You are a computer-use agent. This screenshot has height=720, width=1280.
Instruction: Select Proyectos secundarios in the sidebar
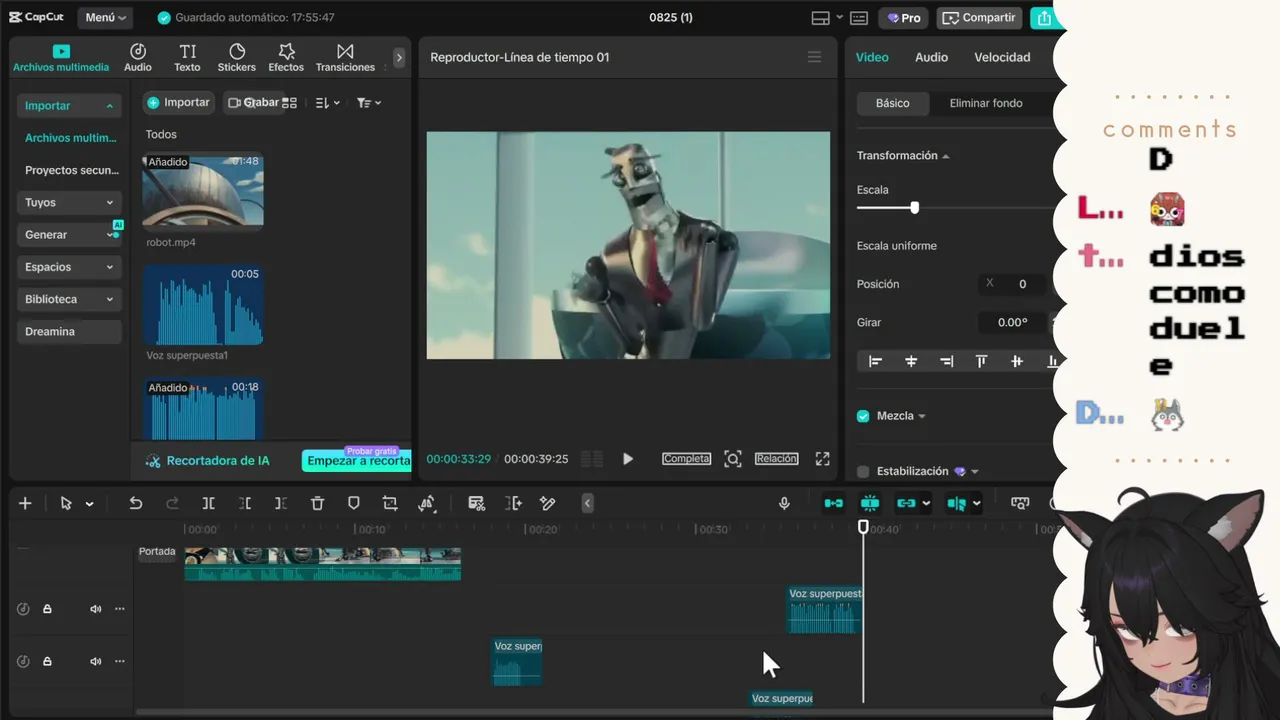(x=72, y=170)
